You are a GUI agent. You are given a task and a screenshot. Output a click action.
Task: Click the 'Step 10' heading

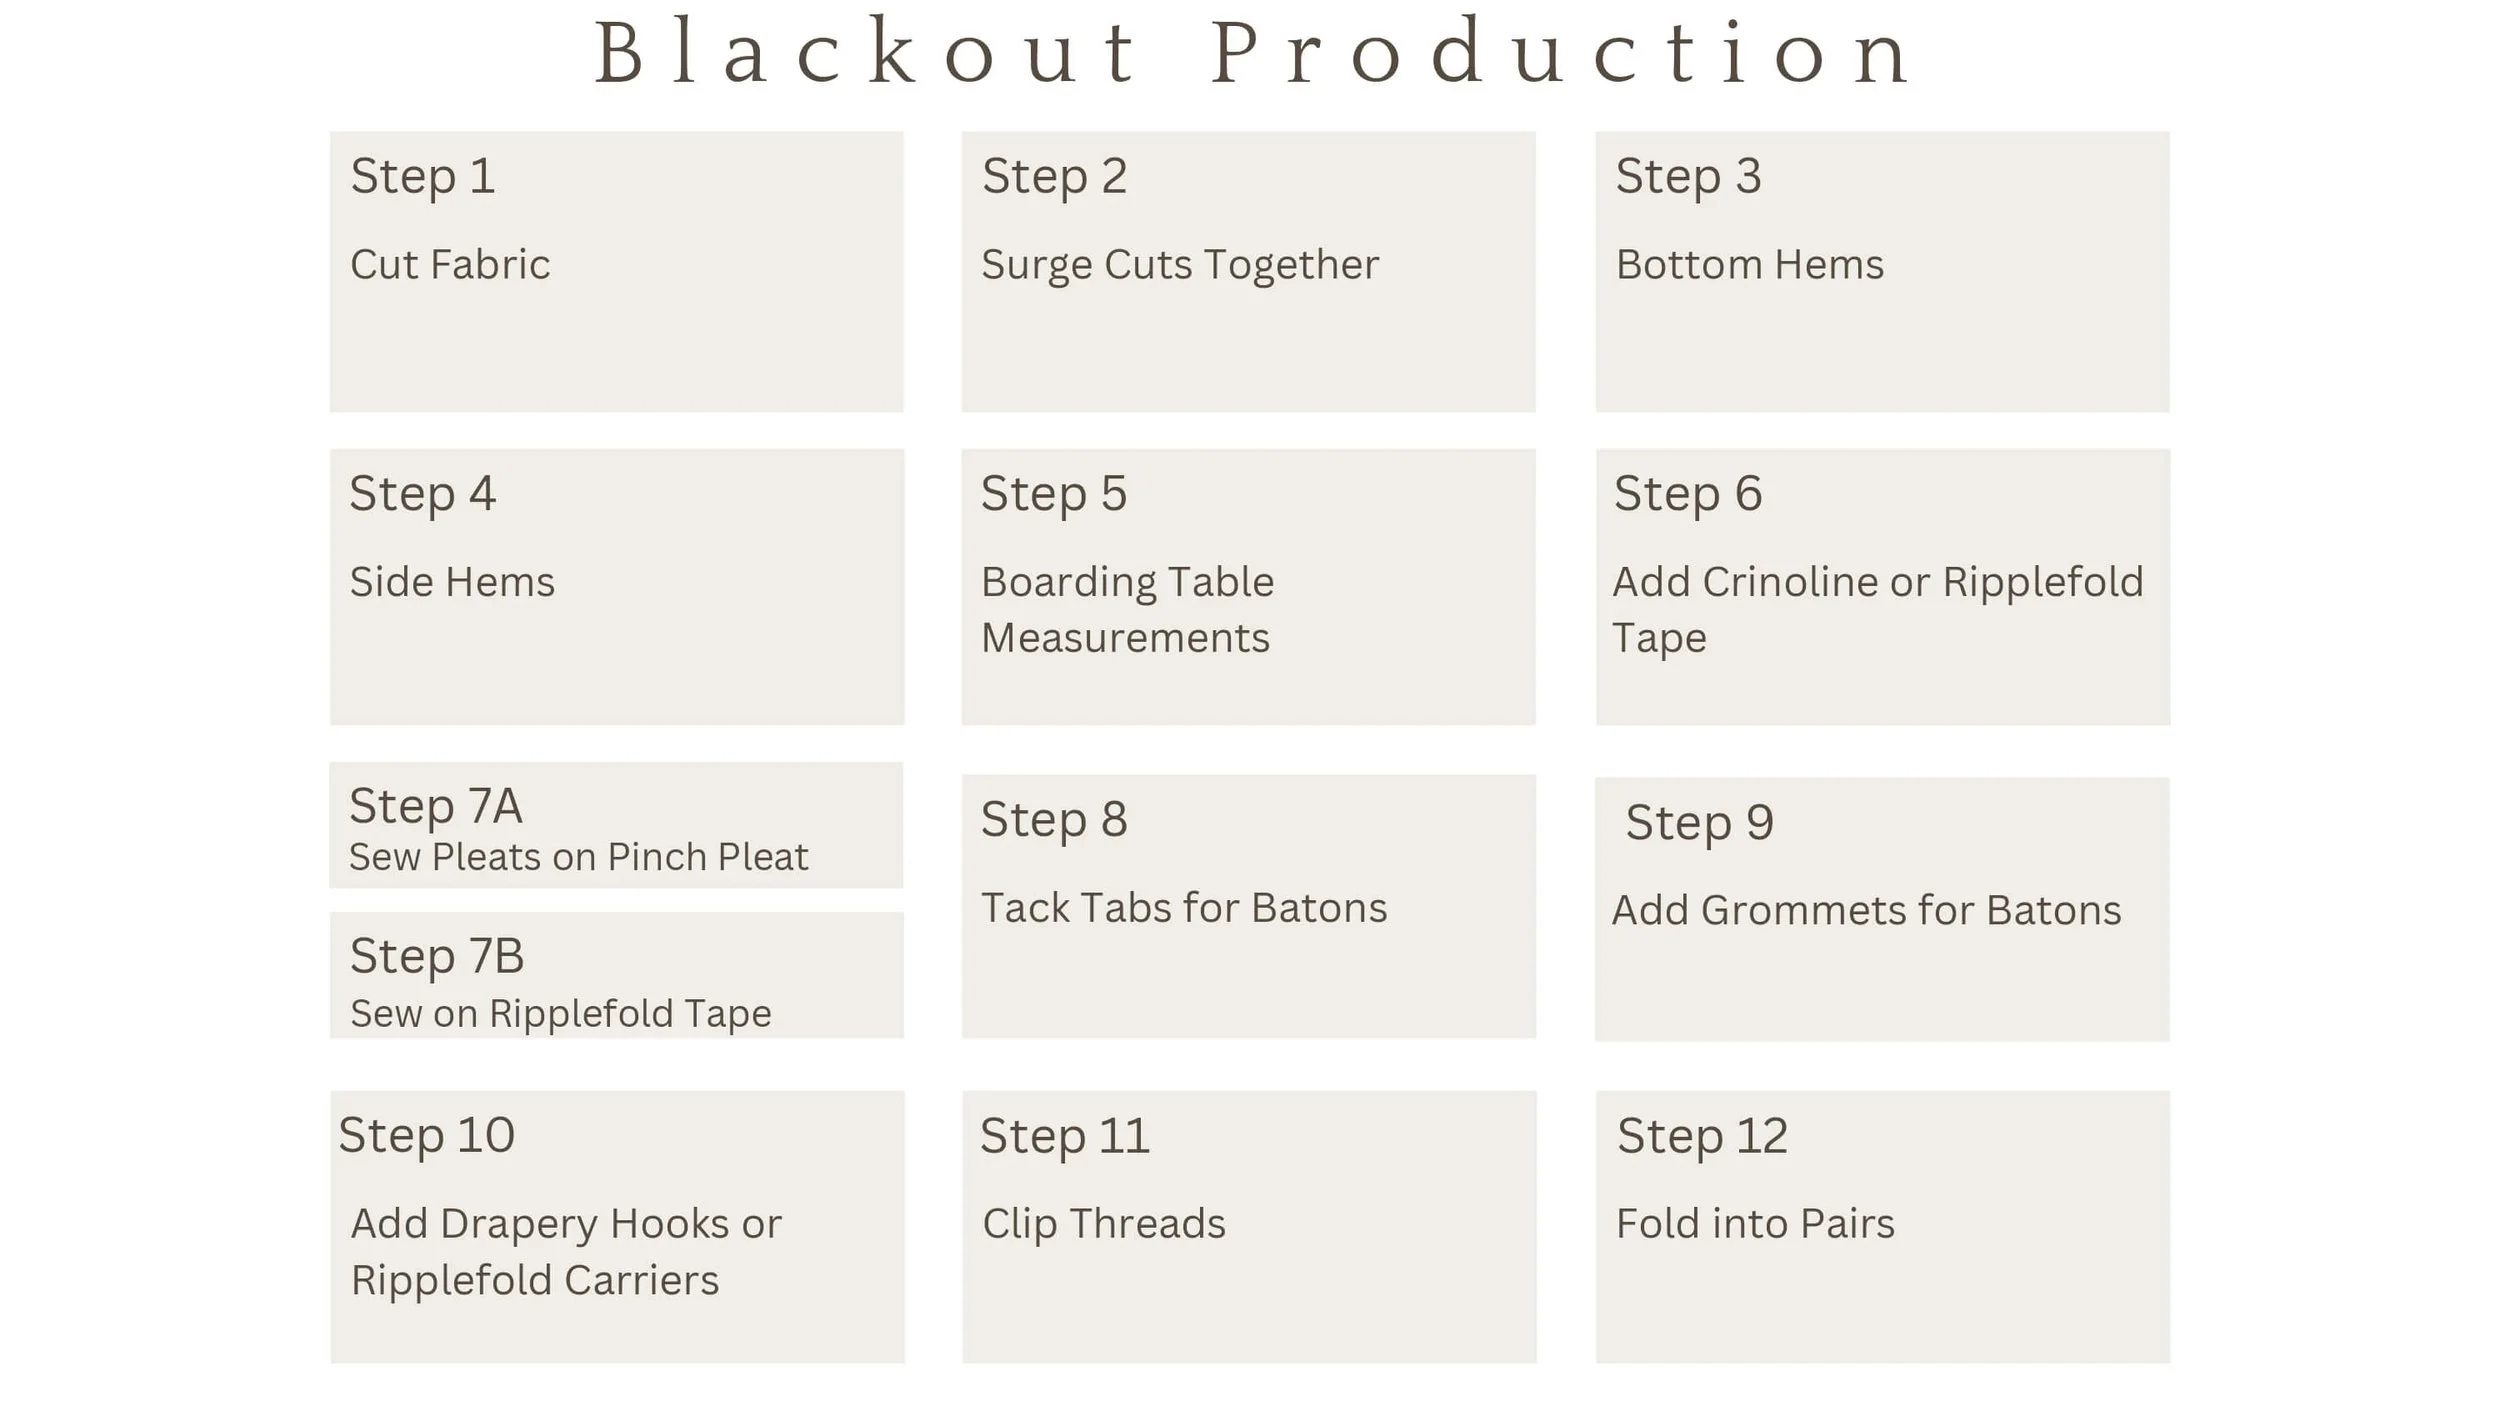[427, 1136]
